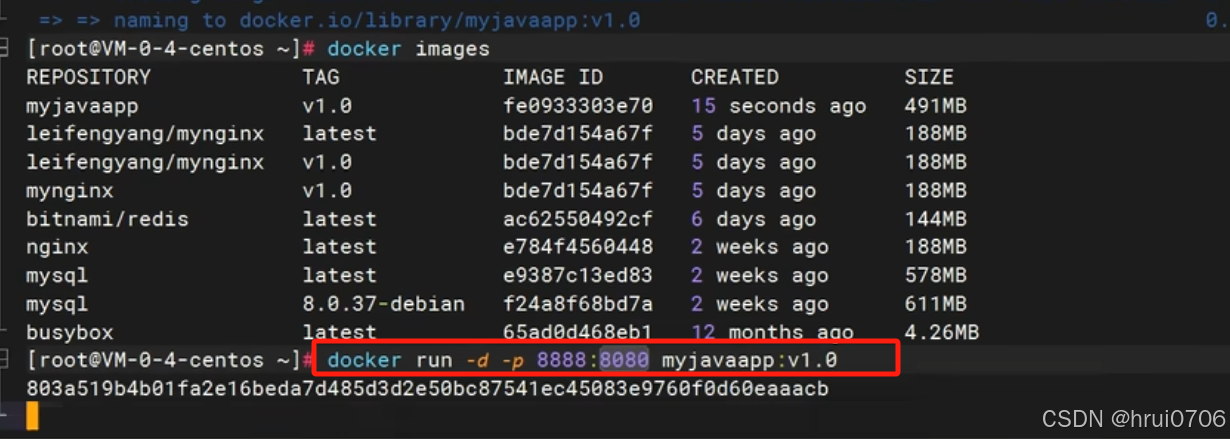Click highlighted container port 8080

tap(624, 360)
